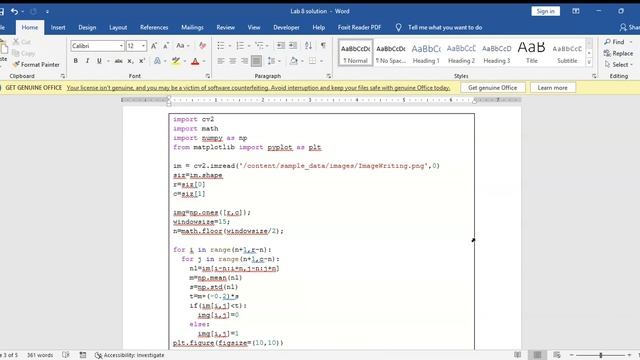Click the Decrease Indent icon

pos(280,46)
